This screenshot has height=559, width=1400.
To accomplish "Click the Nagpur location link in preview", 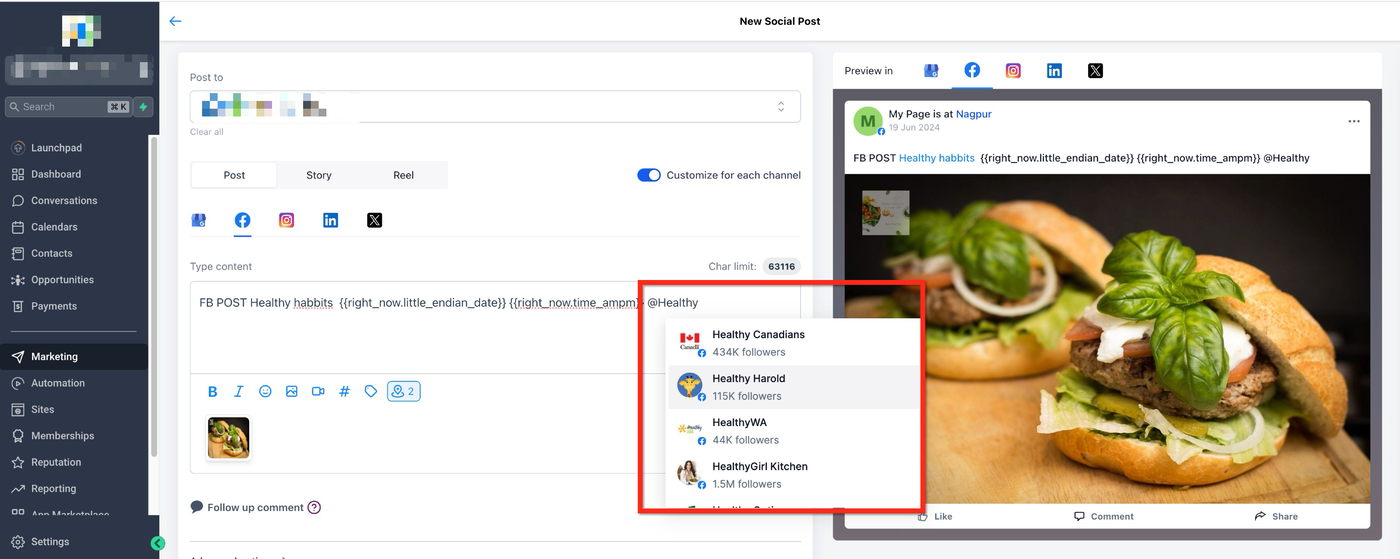I will pos(974,114).
